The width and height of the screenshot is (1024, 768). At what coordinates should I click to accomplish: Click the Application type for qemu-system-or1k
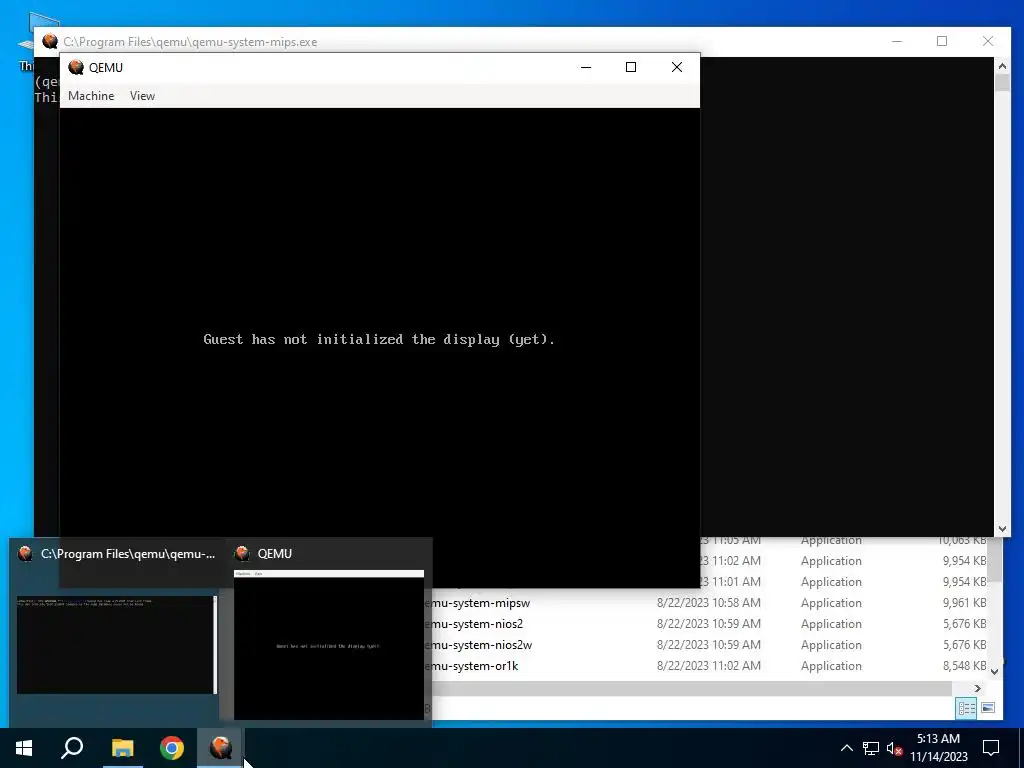pyautogui.click(x=831, y=665)
